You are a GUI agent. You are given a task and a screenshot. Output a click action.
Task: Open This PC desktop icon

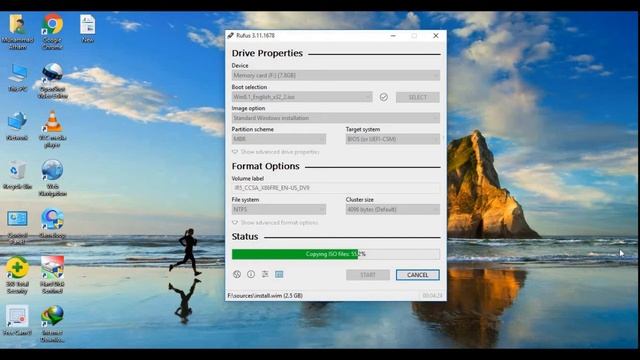click(18, 78)
